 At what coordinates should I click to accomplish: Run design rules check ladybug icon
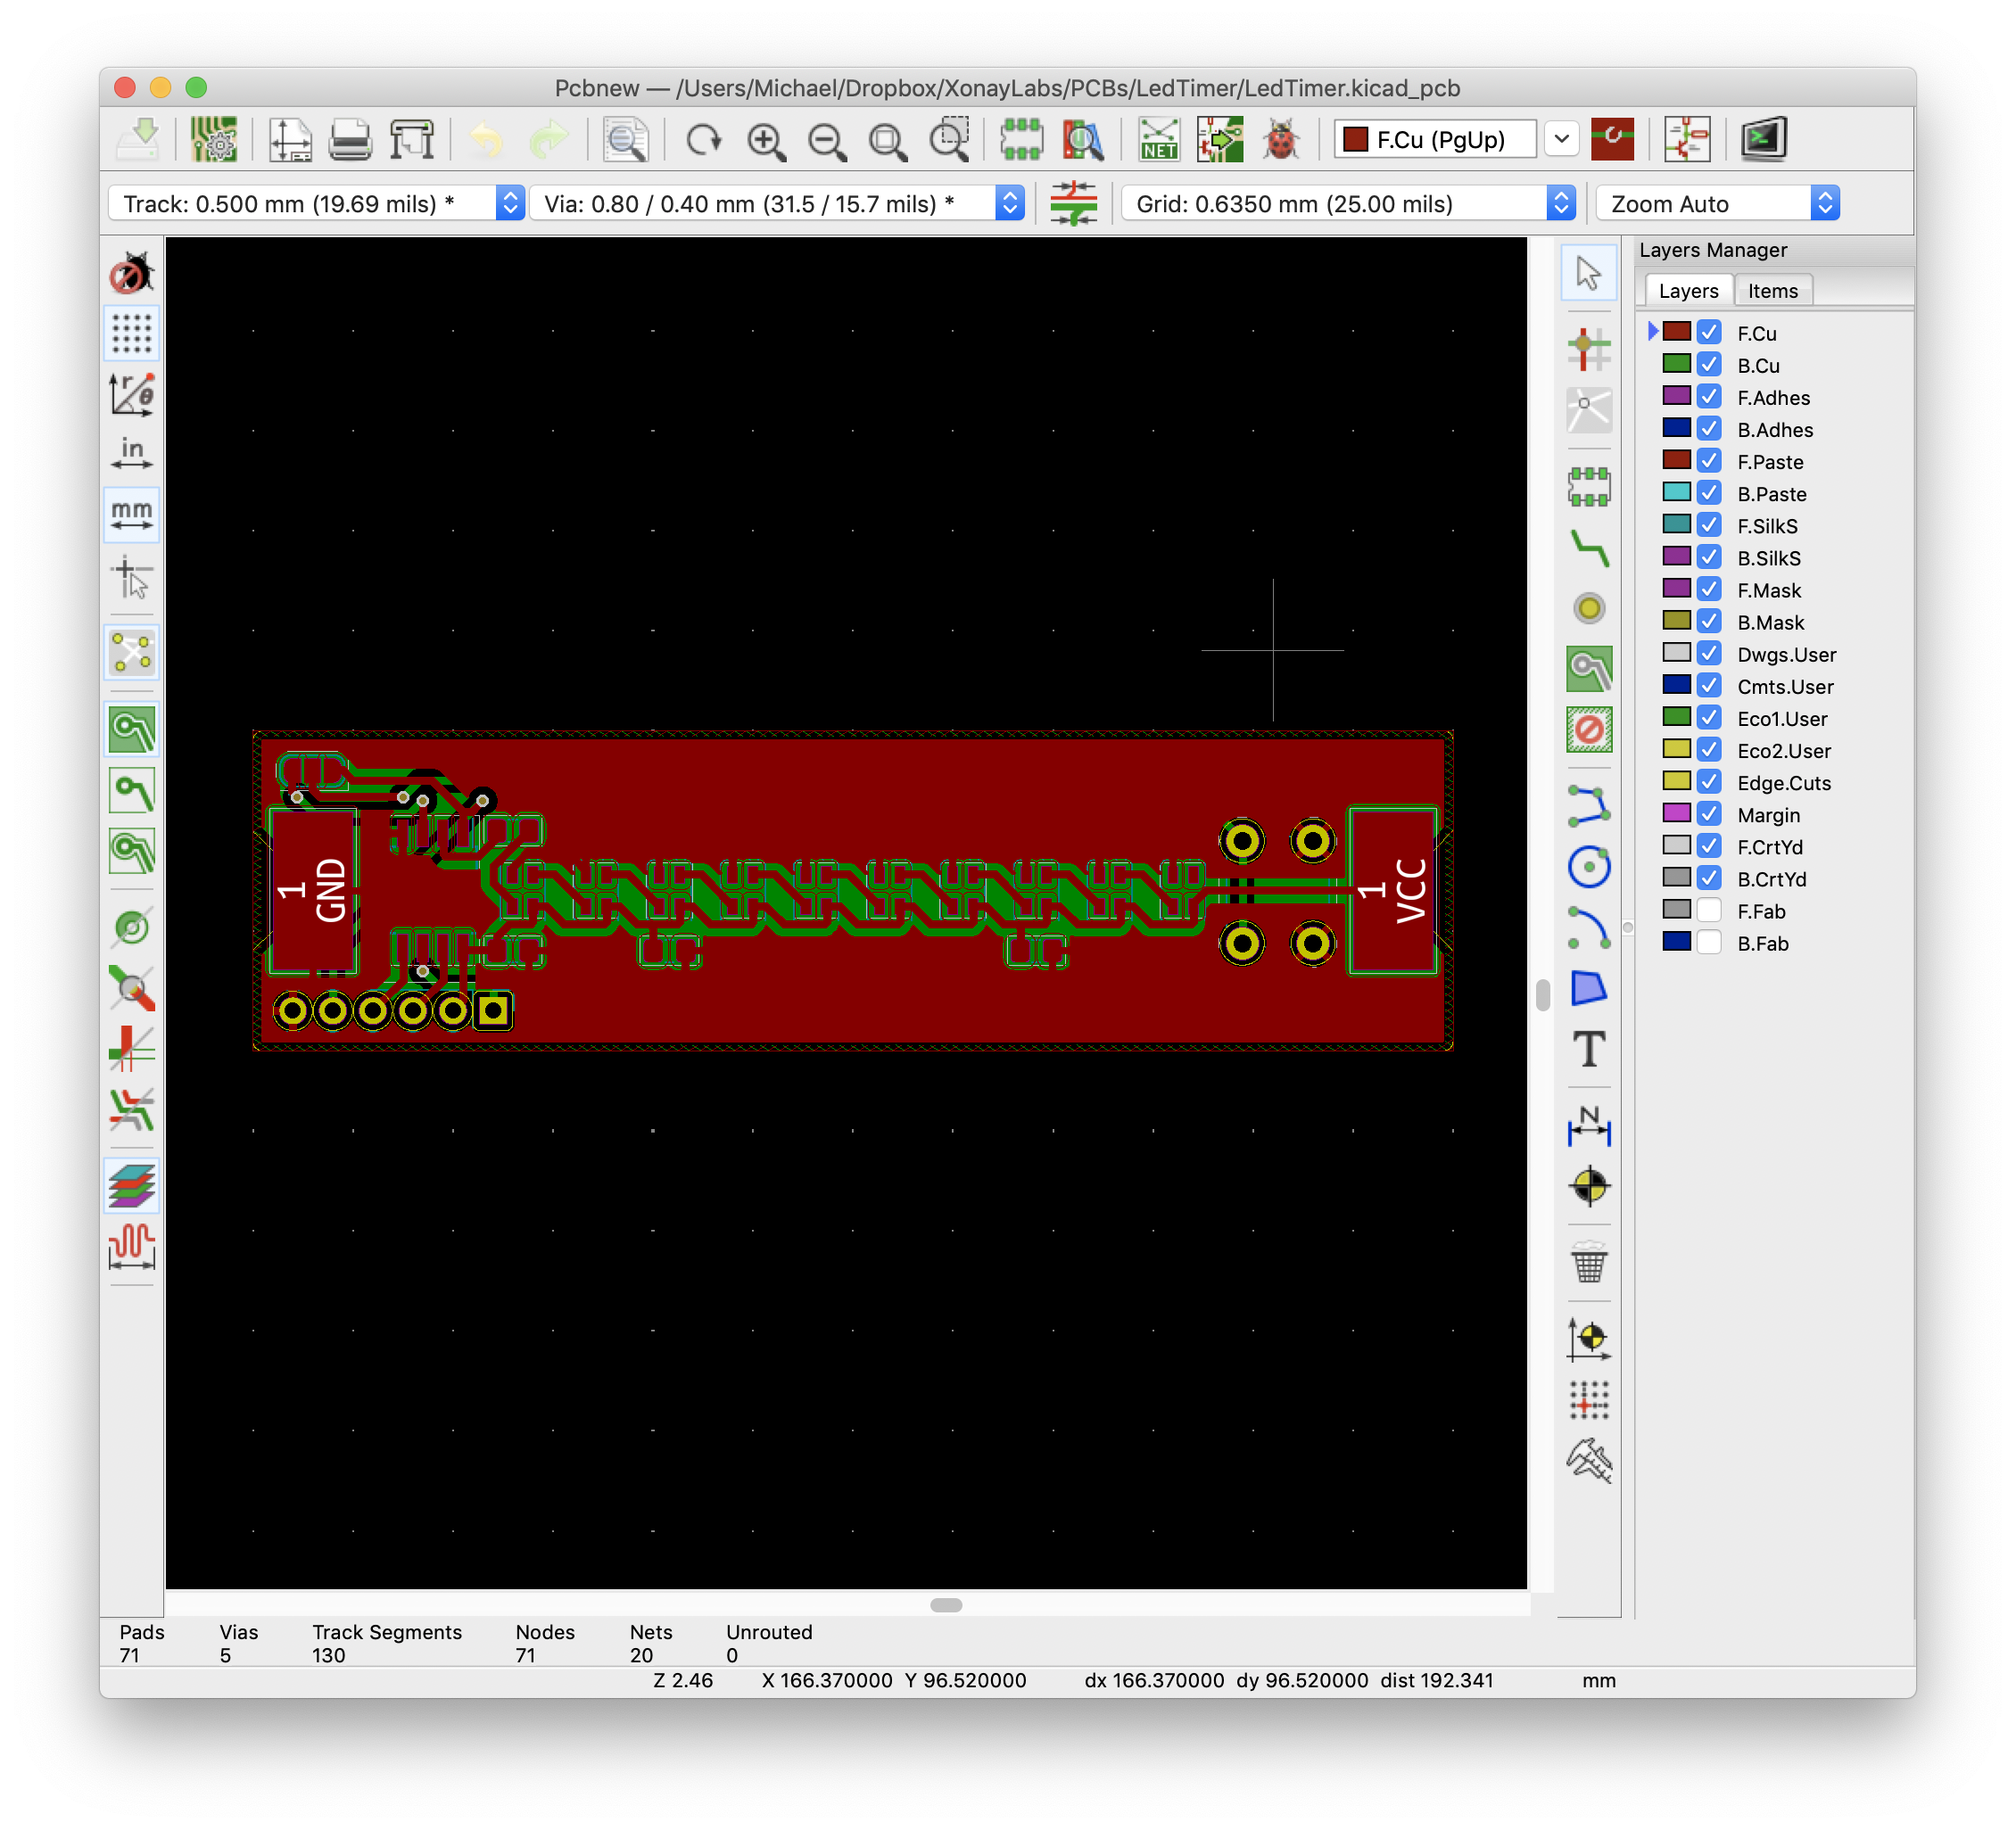point(1281,140)
